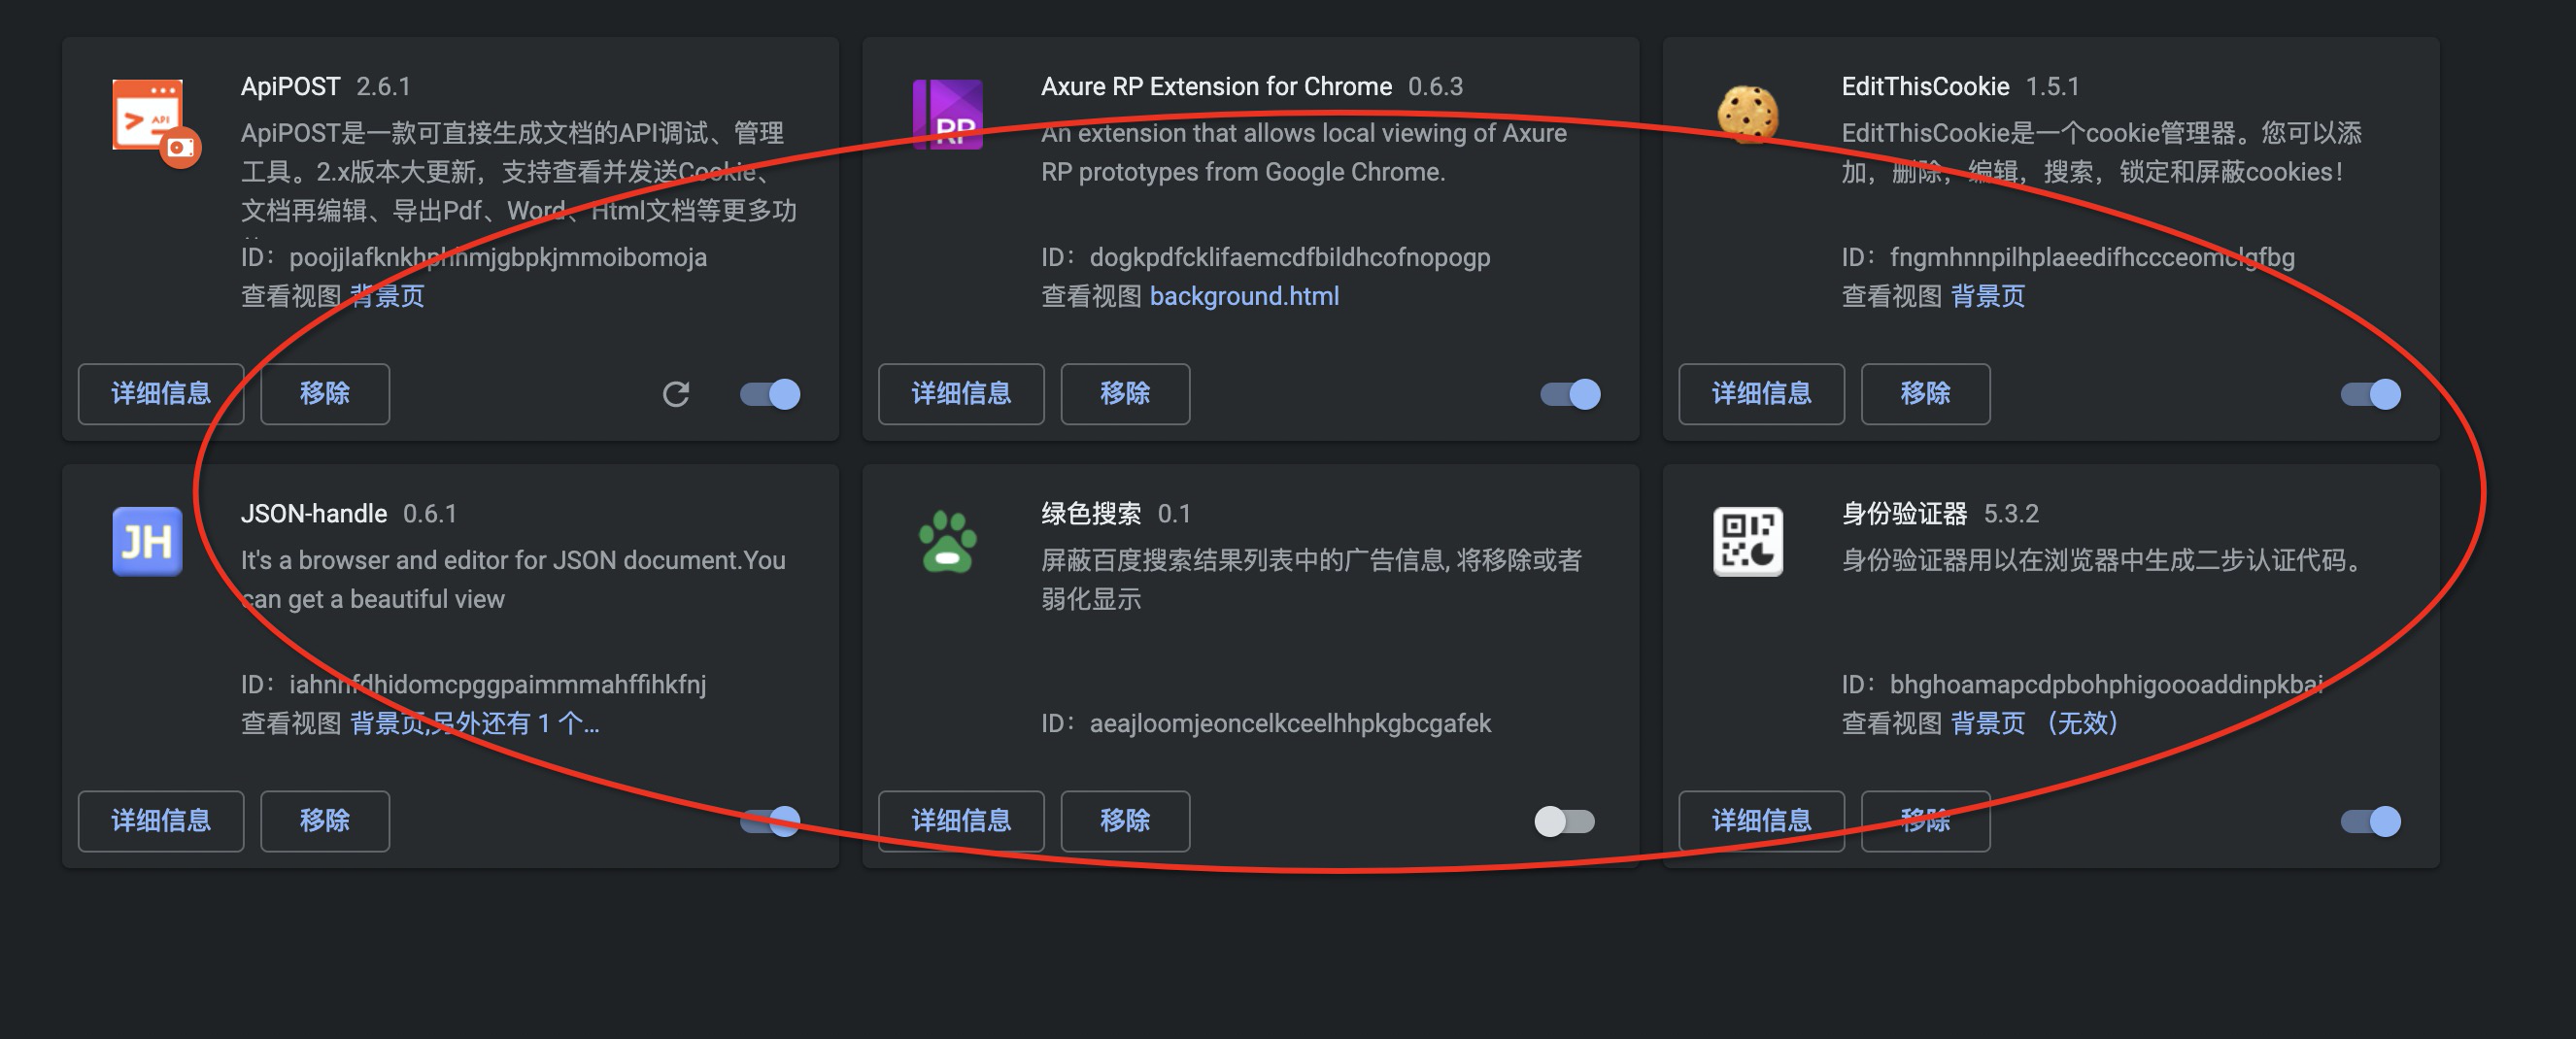
Task: Open Axure background.html view link
Action: [x=1244, y=296]
